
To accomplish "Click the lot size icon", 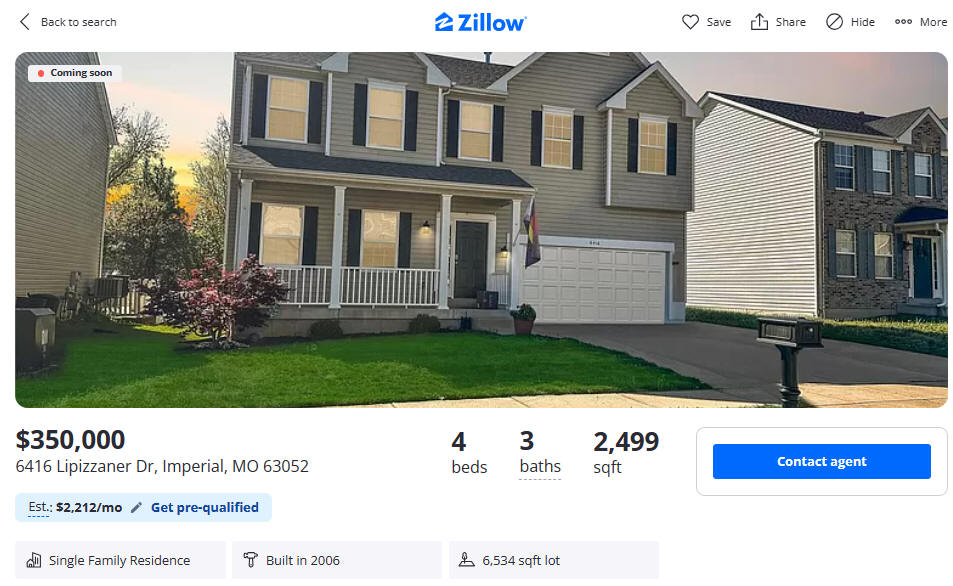I will (466, 560).
